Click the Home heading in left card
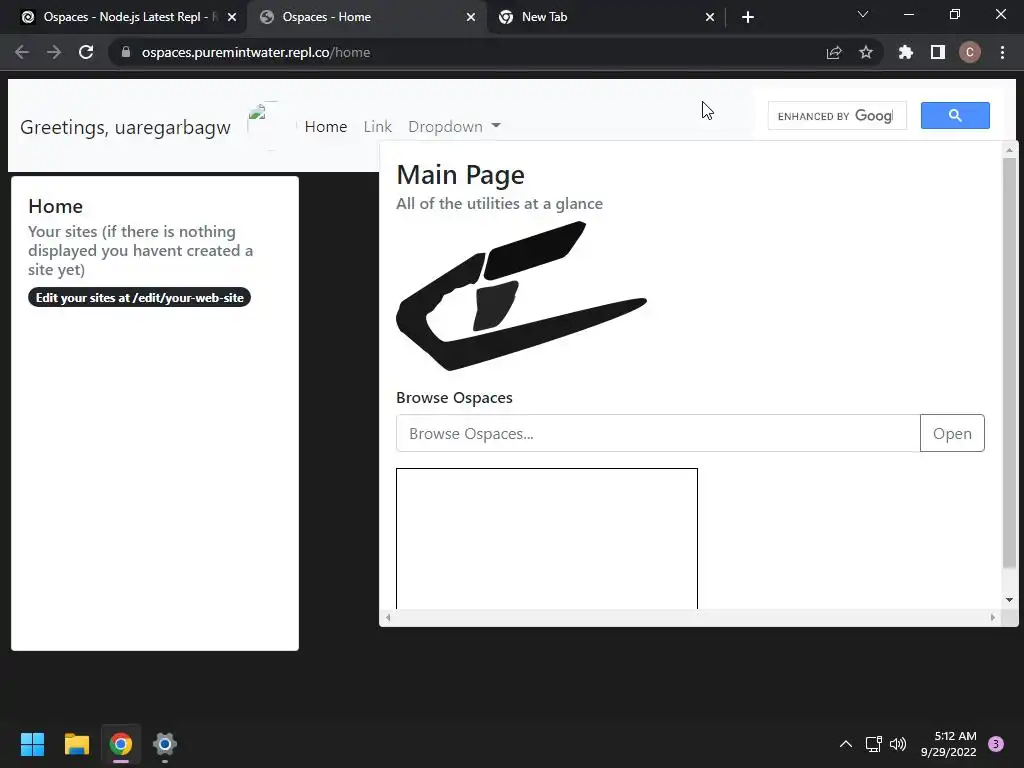This screenshot has height=768, width=1024. (x=56, y=206)
